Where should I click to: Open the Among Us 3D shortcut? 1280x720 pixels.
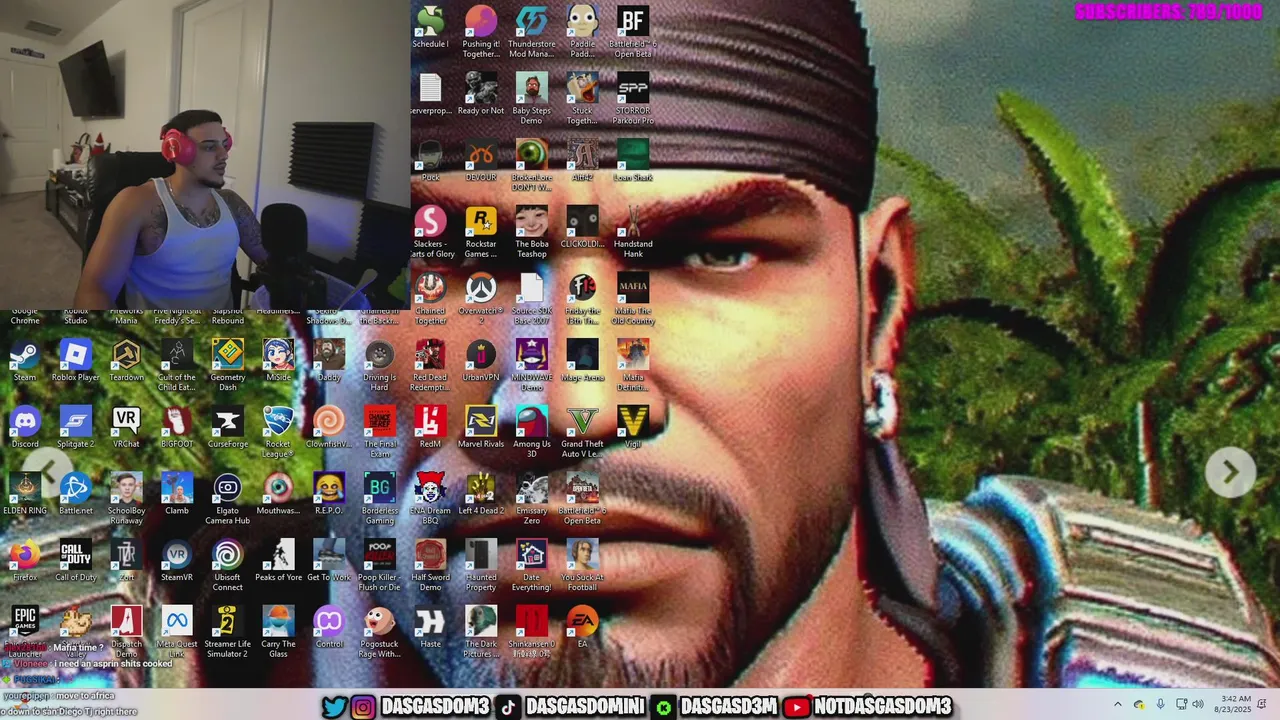click(x=531, y=433)
